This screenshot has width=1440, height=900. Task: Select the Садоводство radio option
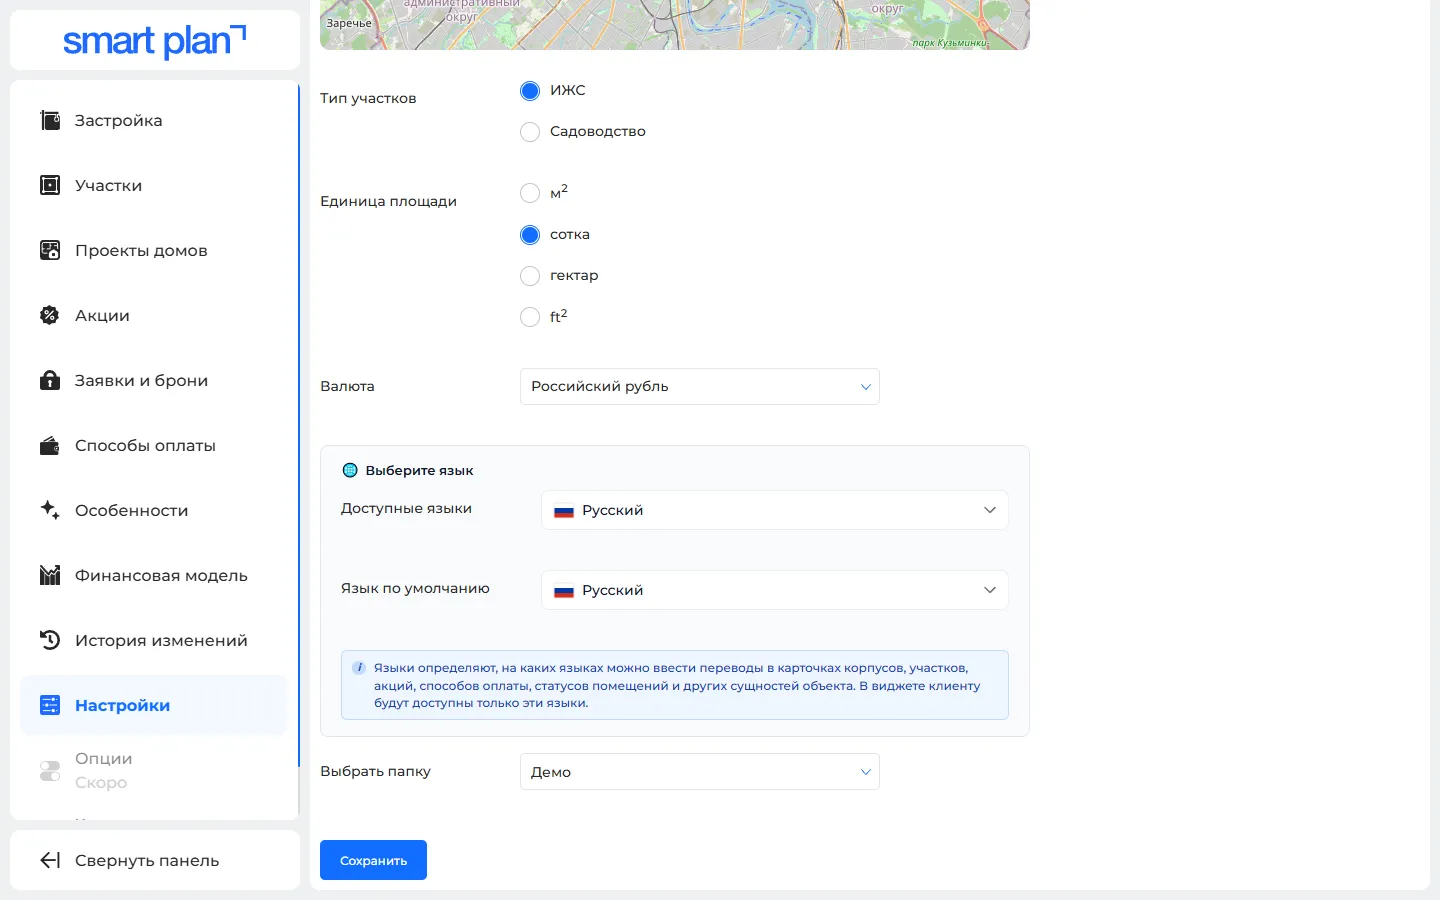(x=530, y=132)
